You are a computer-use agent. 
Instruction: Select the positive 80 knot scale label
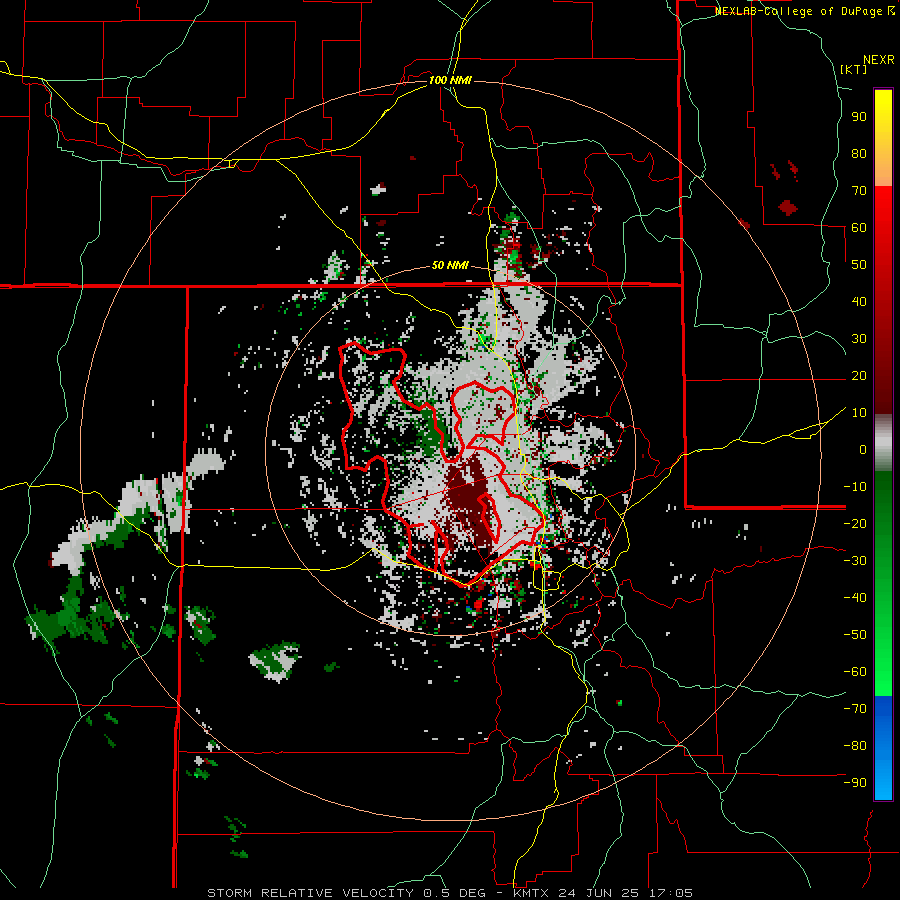click(859, 154)
